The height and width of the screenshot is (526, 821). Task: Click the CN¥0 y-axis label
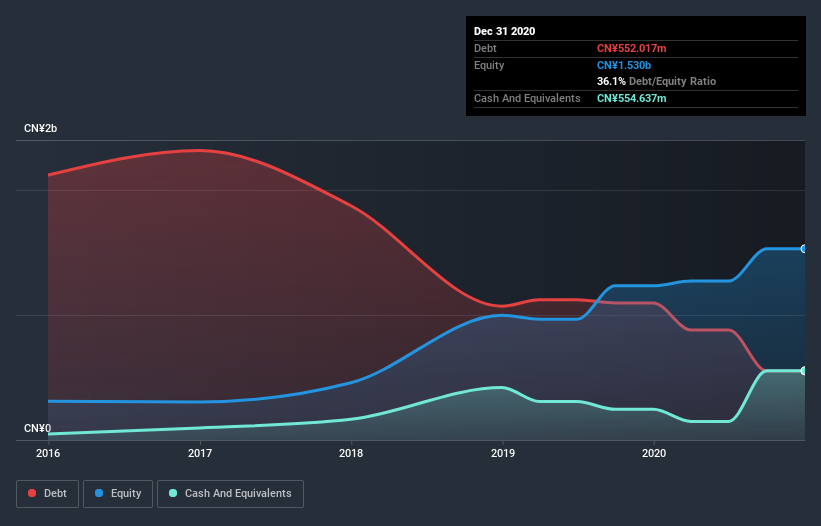click(x=37, y=428)
